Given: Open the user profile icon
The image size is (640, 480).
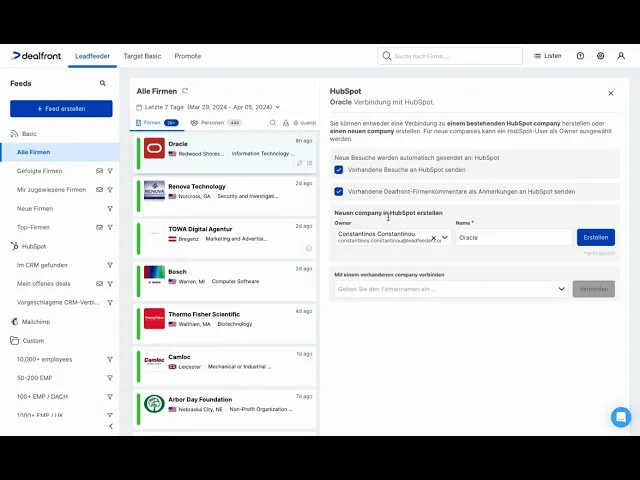Looking at the screenshot, I should pyautogui.click(x=621, y=56).
